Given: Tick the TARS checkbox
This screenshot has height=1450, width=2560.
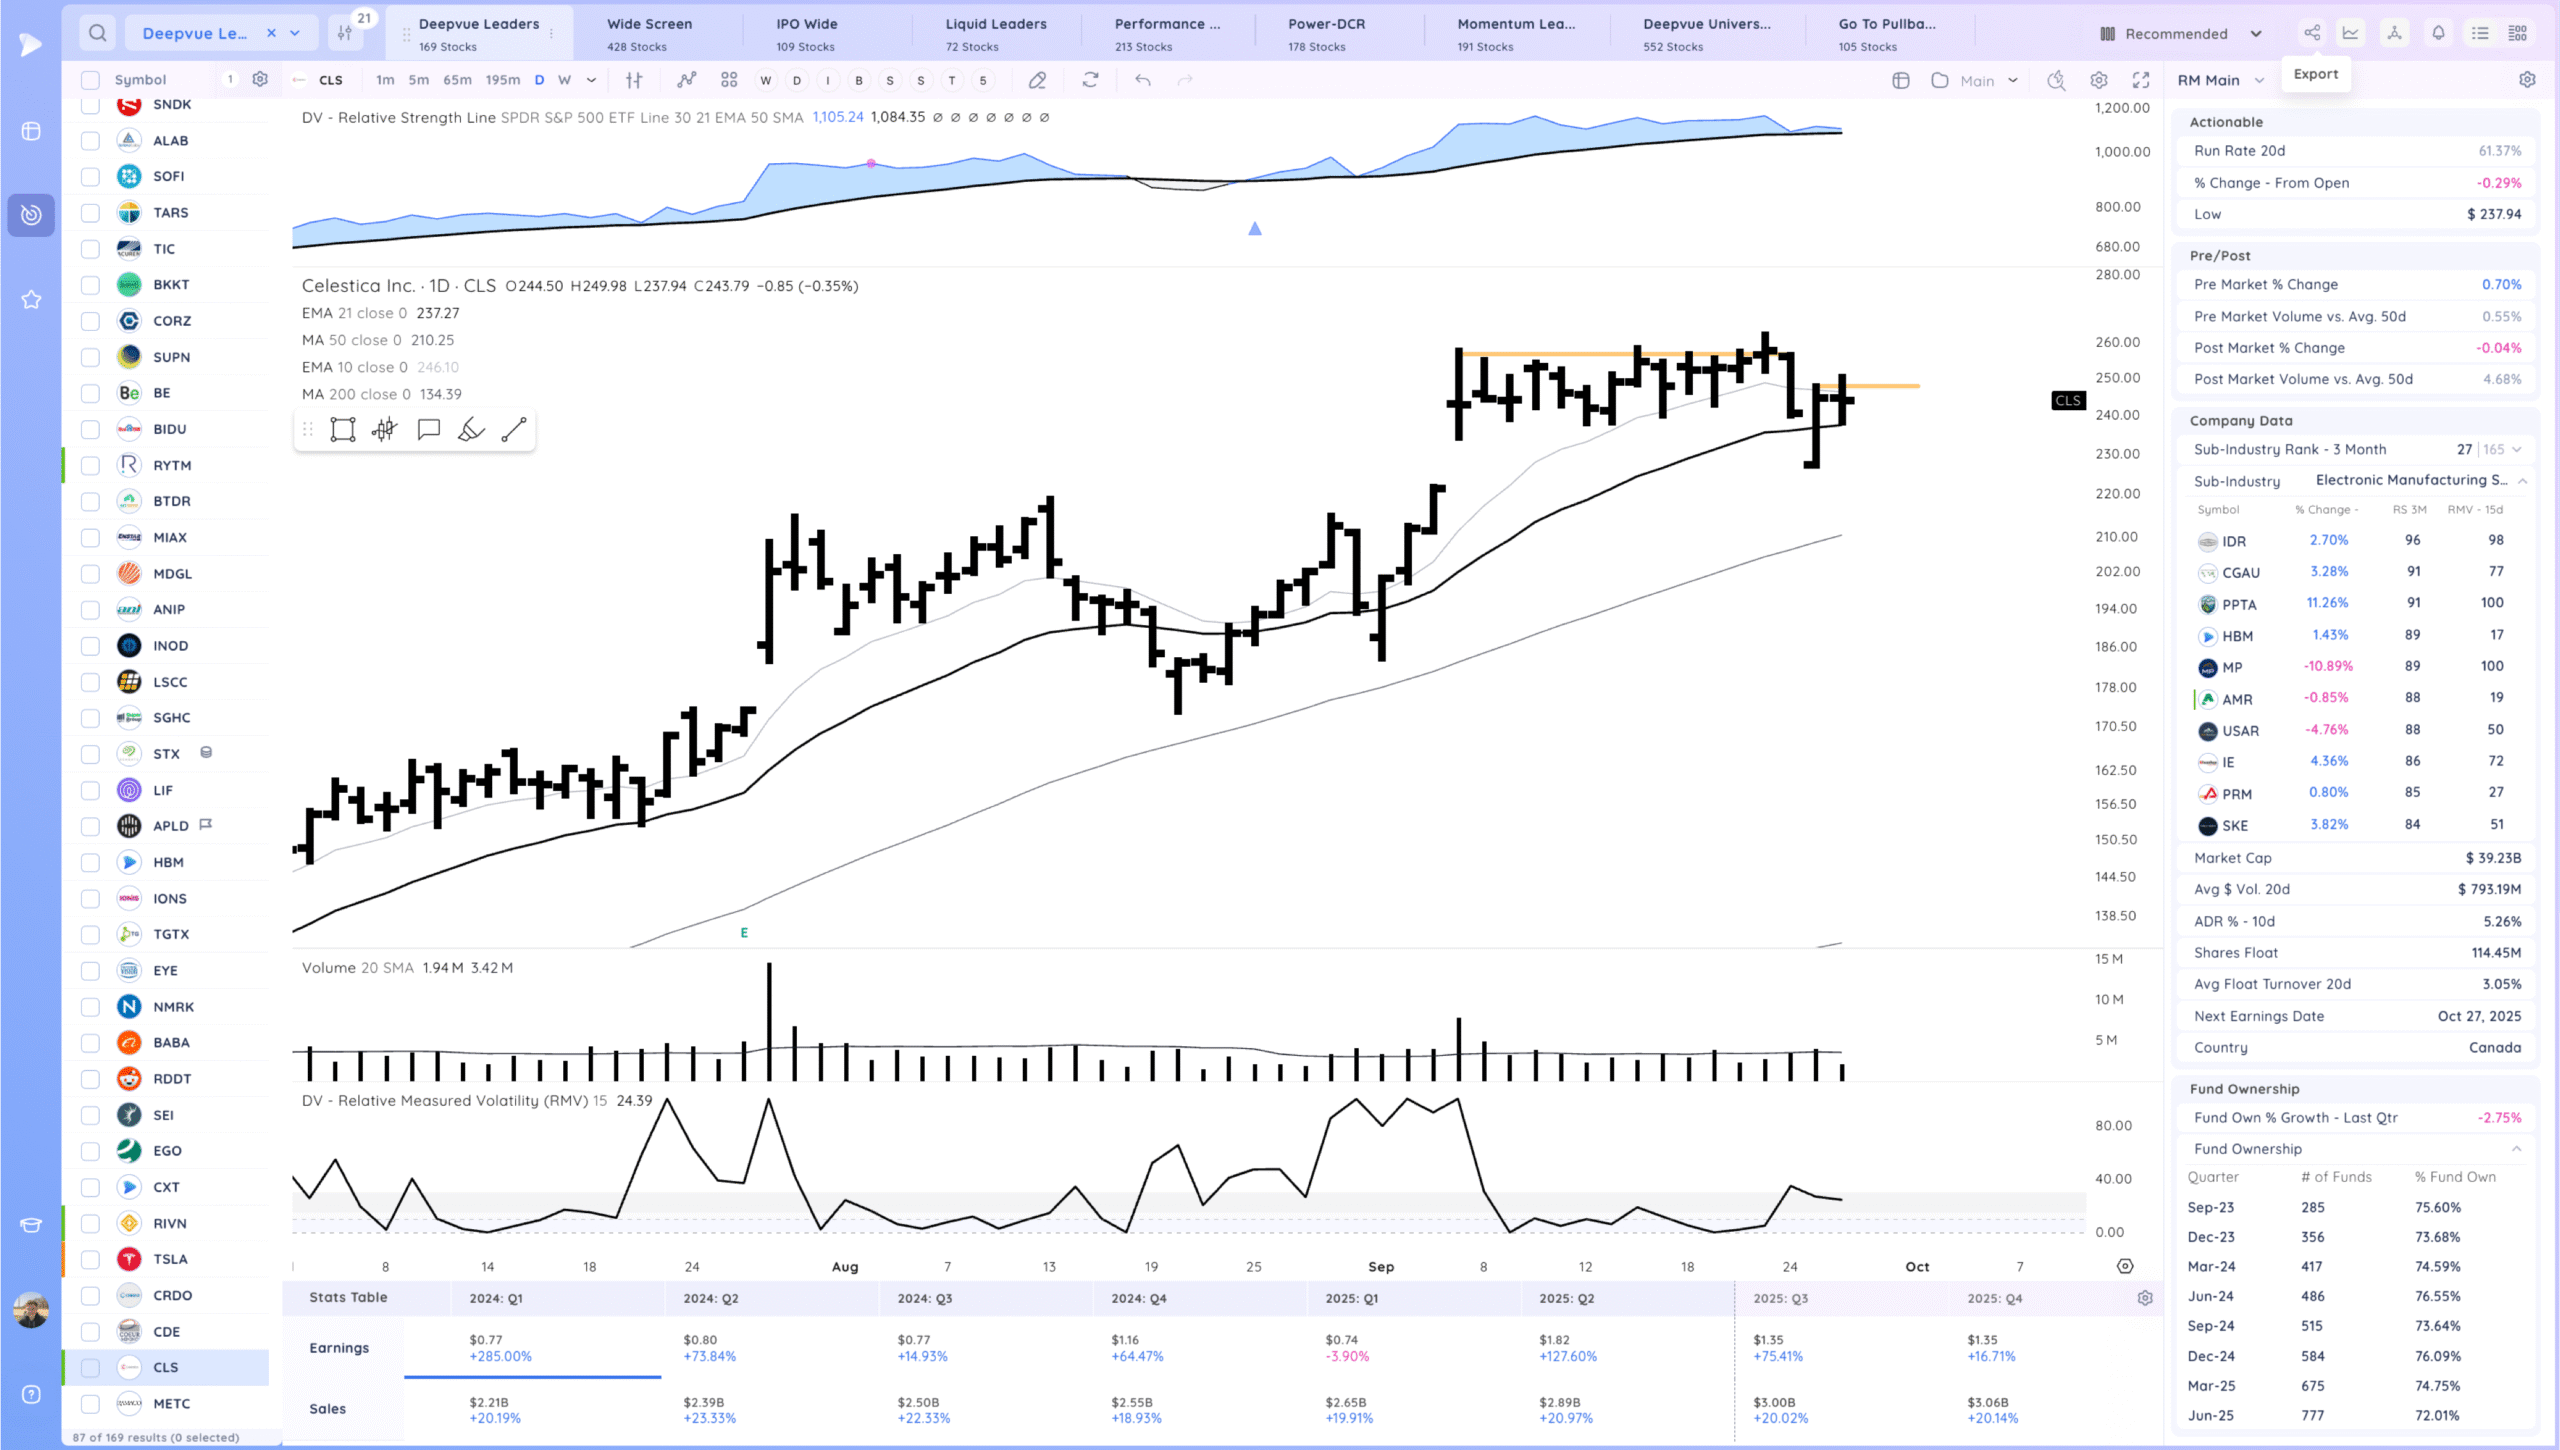Looking at the screenshot, I should [90, 213].
